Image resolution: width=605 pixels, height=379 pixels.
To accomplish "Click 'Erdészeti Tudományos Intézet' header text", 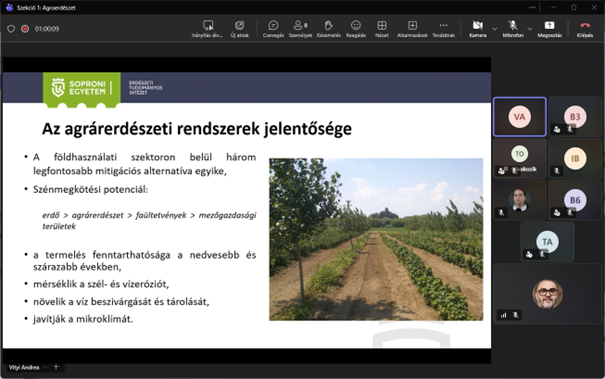I will point(145,88).
